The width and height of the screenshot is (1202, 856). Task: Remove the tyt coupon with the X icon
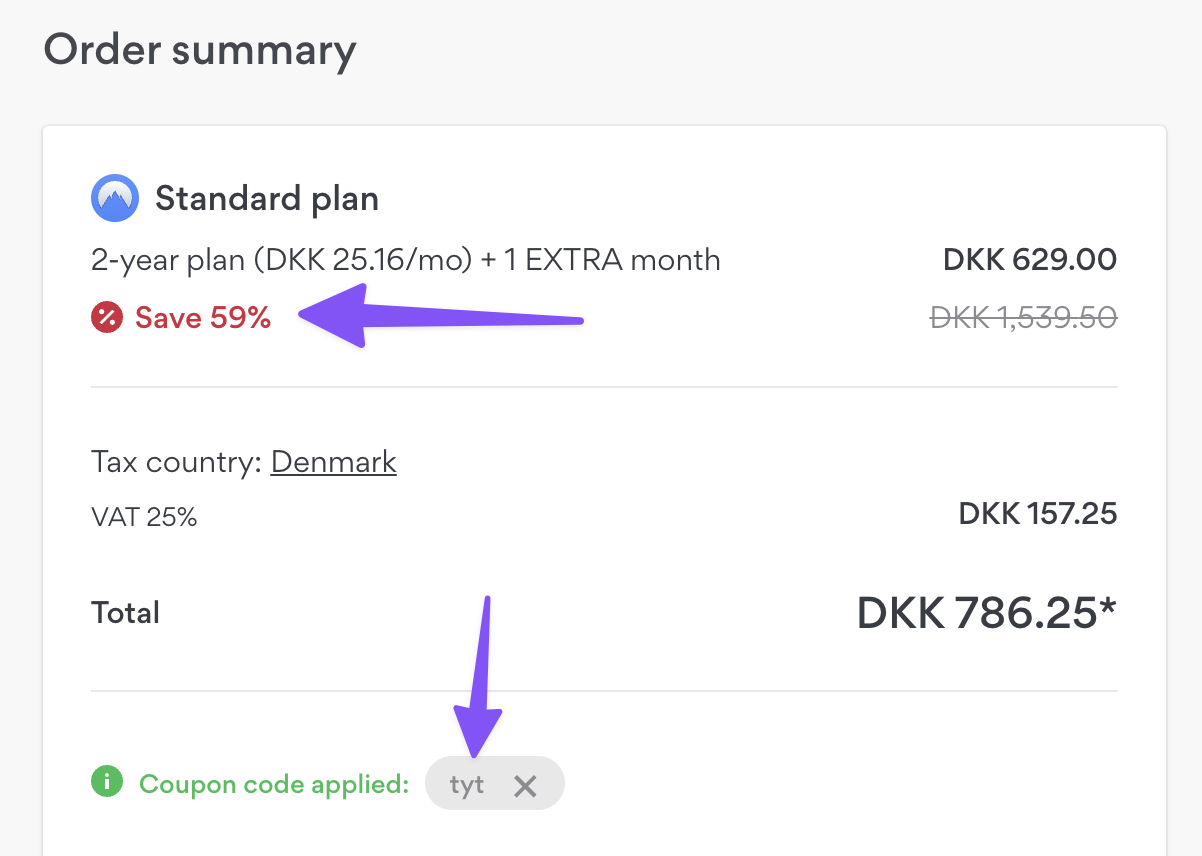click(x=525, y=786)
